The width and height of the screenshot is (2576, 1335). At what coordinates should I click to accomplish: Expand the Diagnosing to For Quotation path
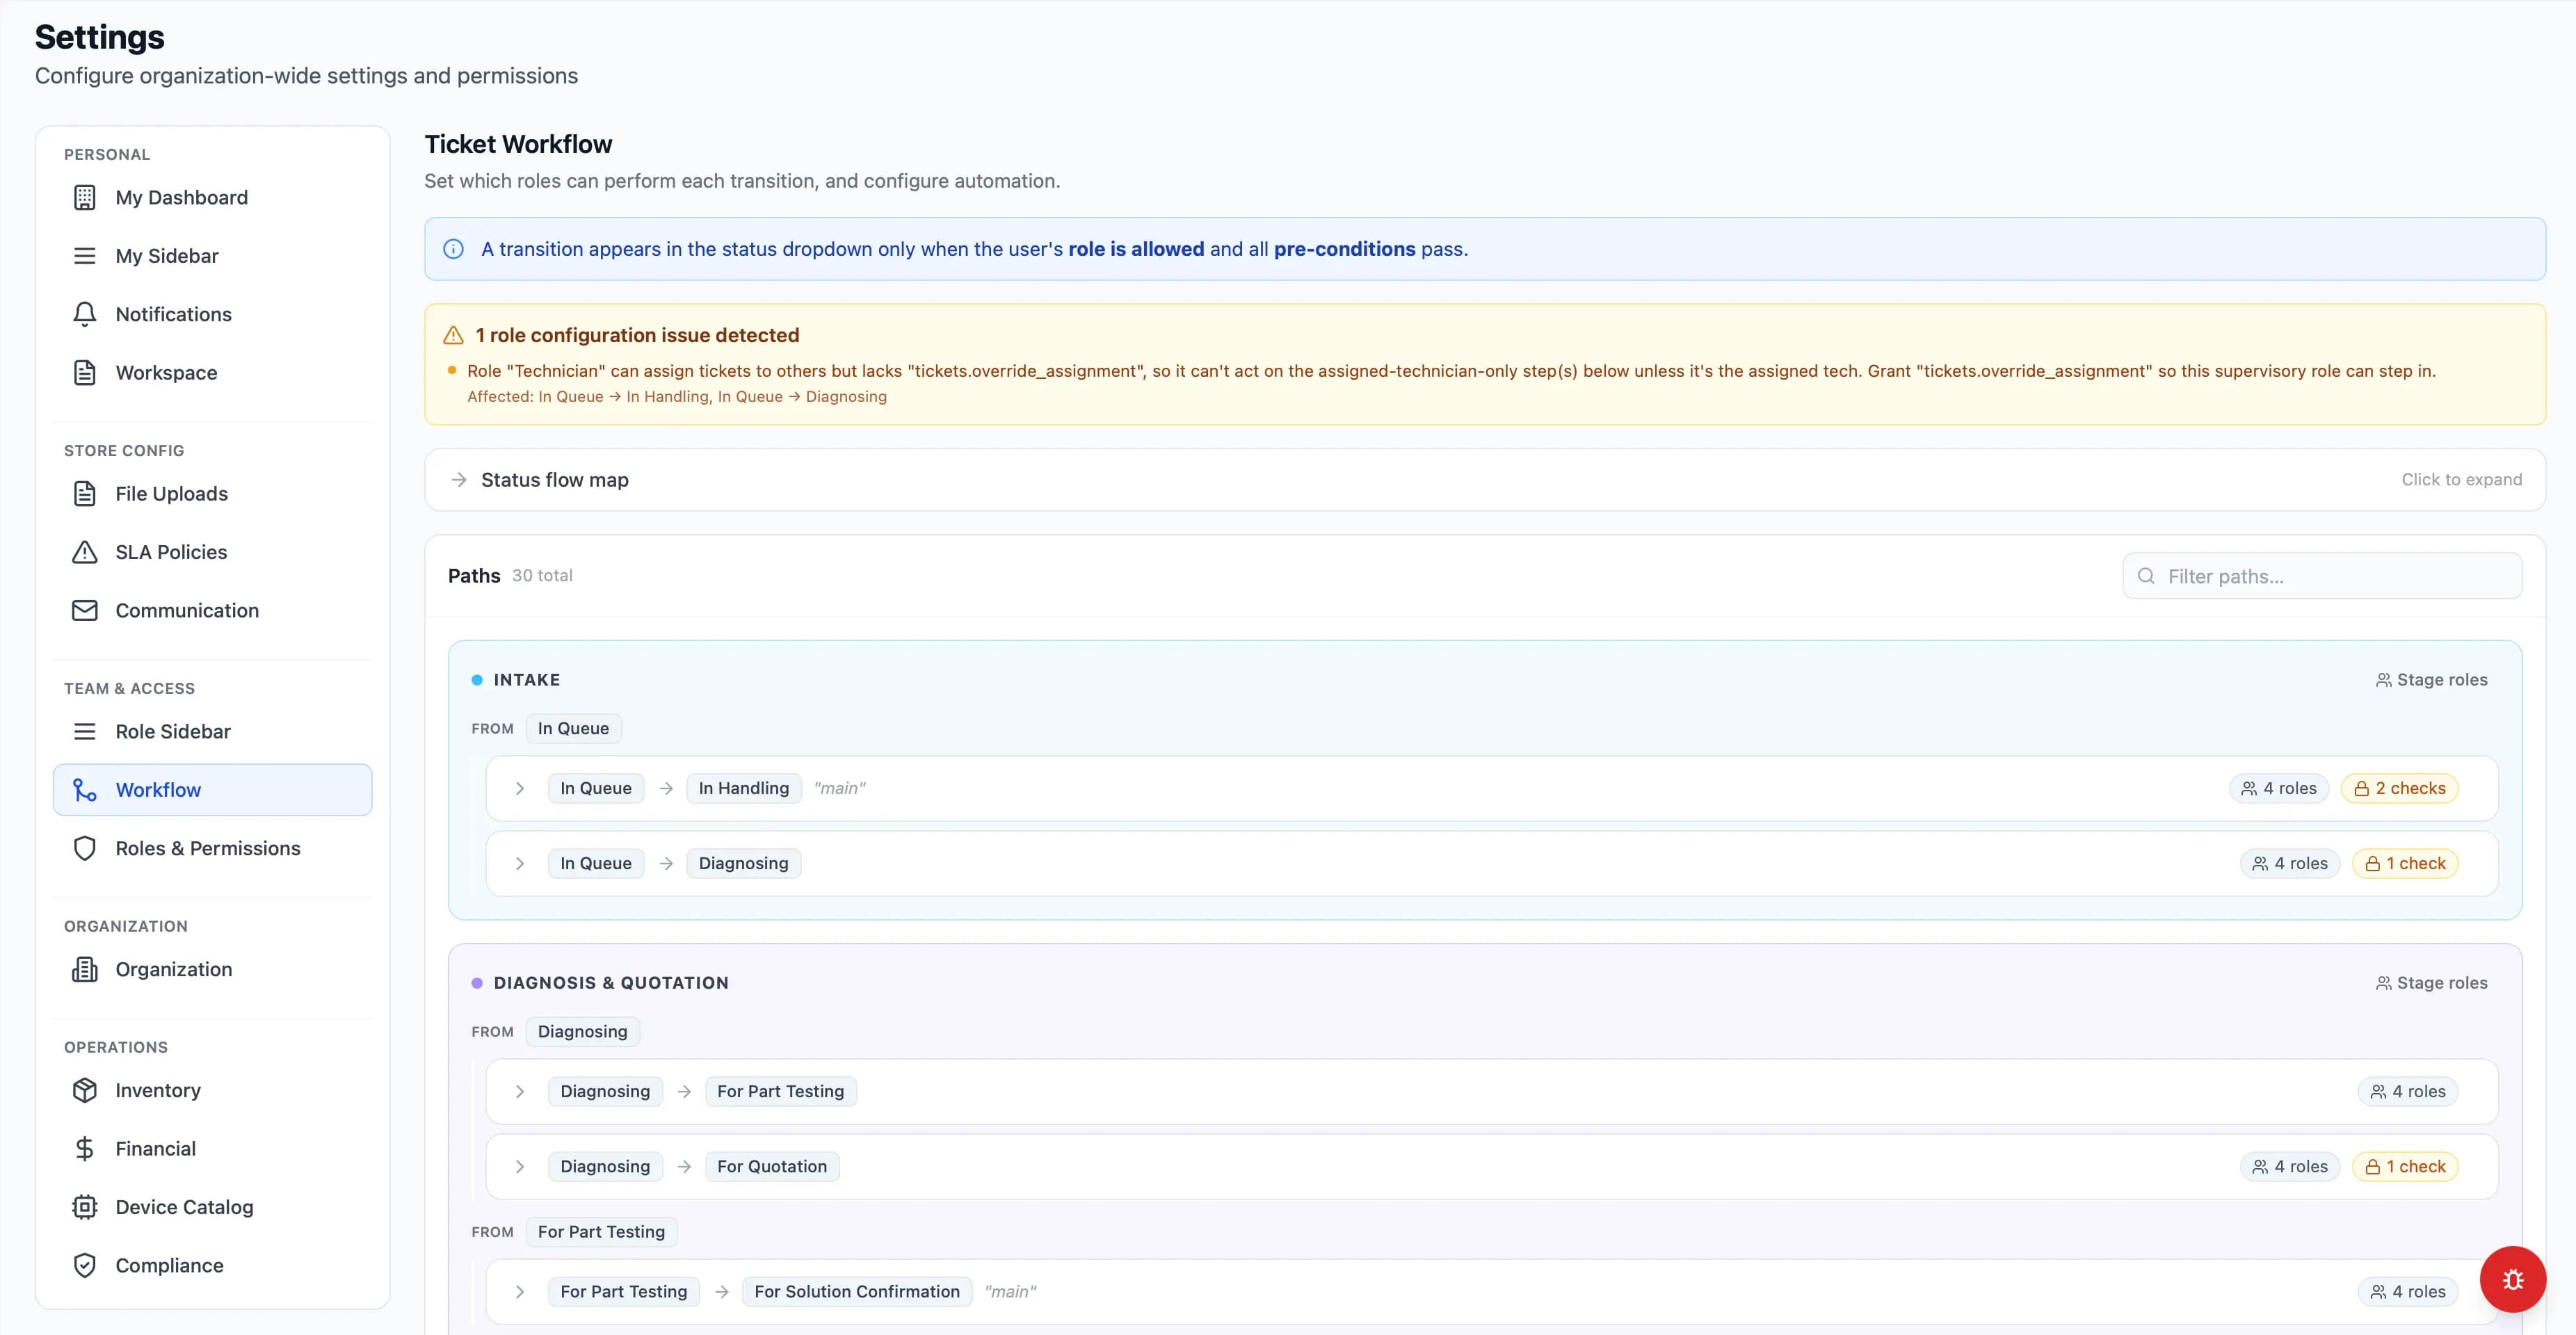tap(519, 1167)
